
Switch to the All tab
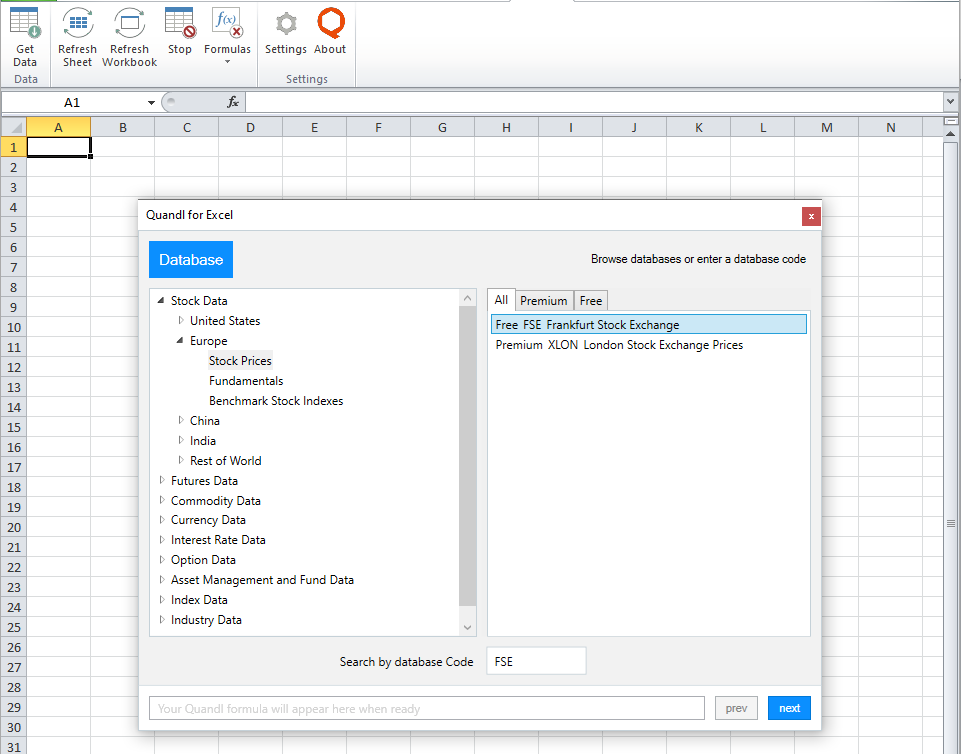[x=501, y=300]
